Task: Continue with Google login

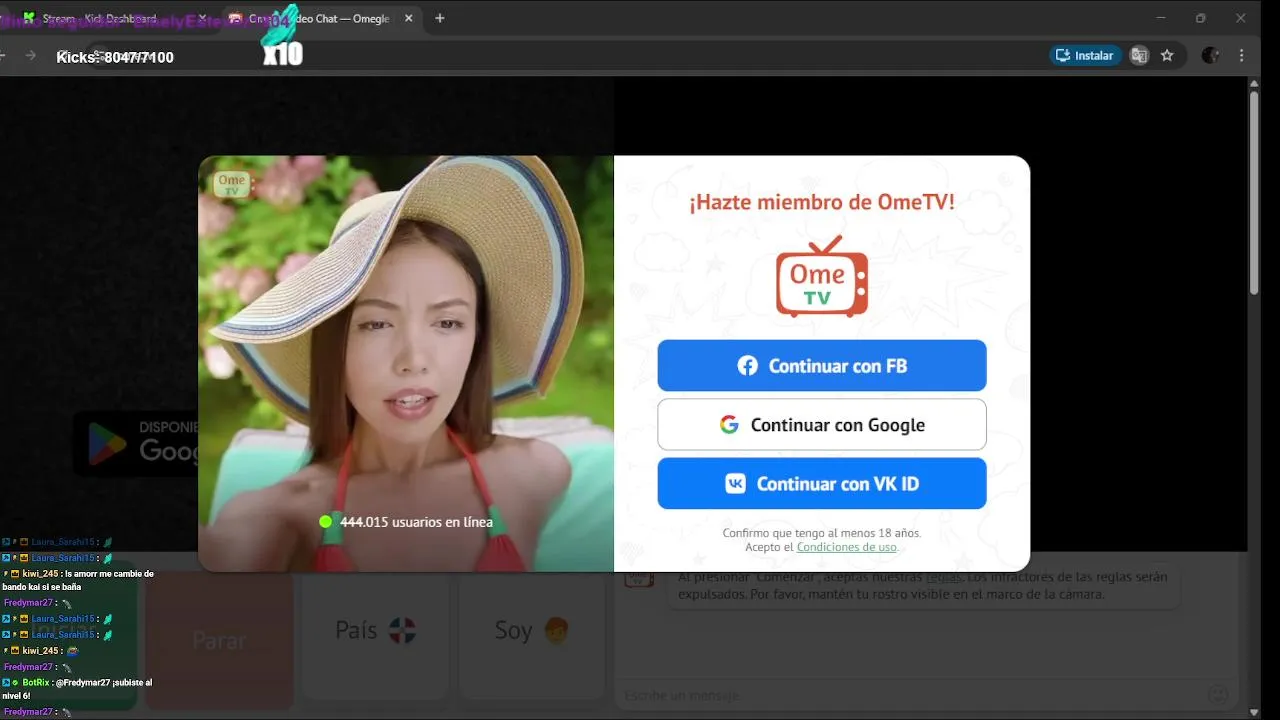Action: (822, 424)
